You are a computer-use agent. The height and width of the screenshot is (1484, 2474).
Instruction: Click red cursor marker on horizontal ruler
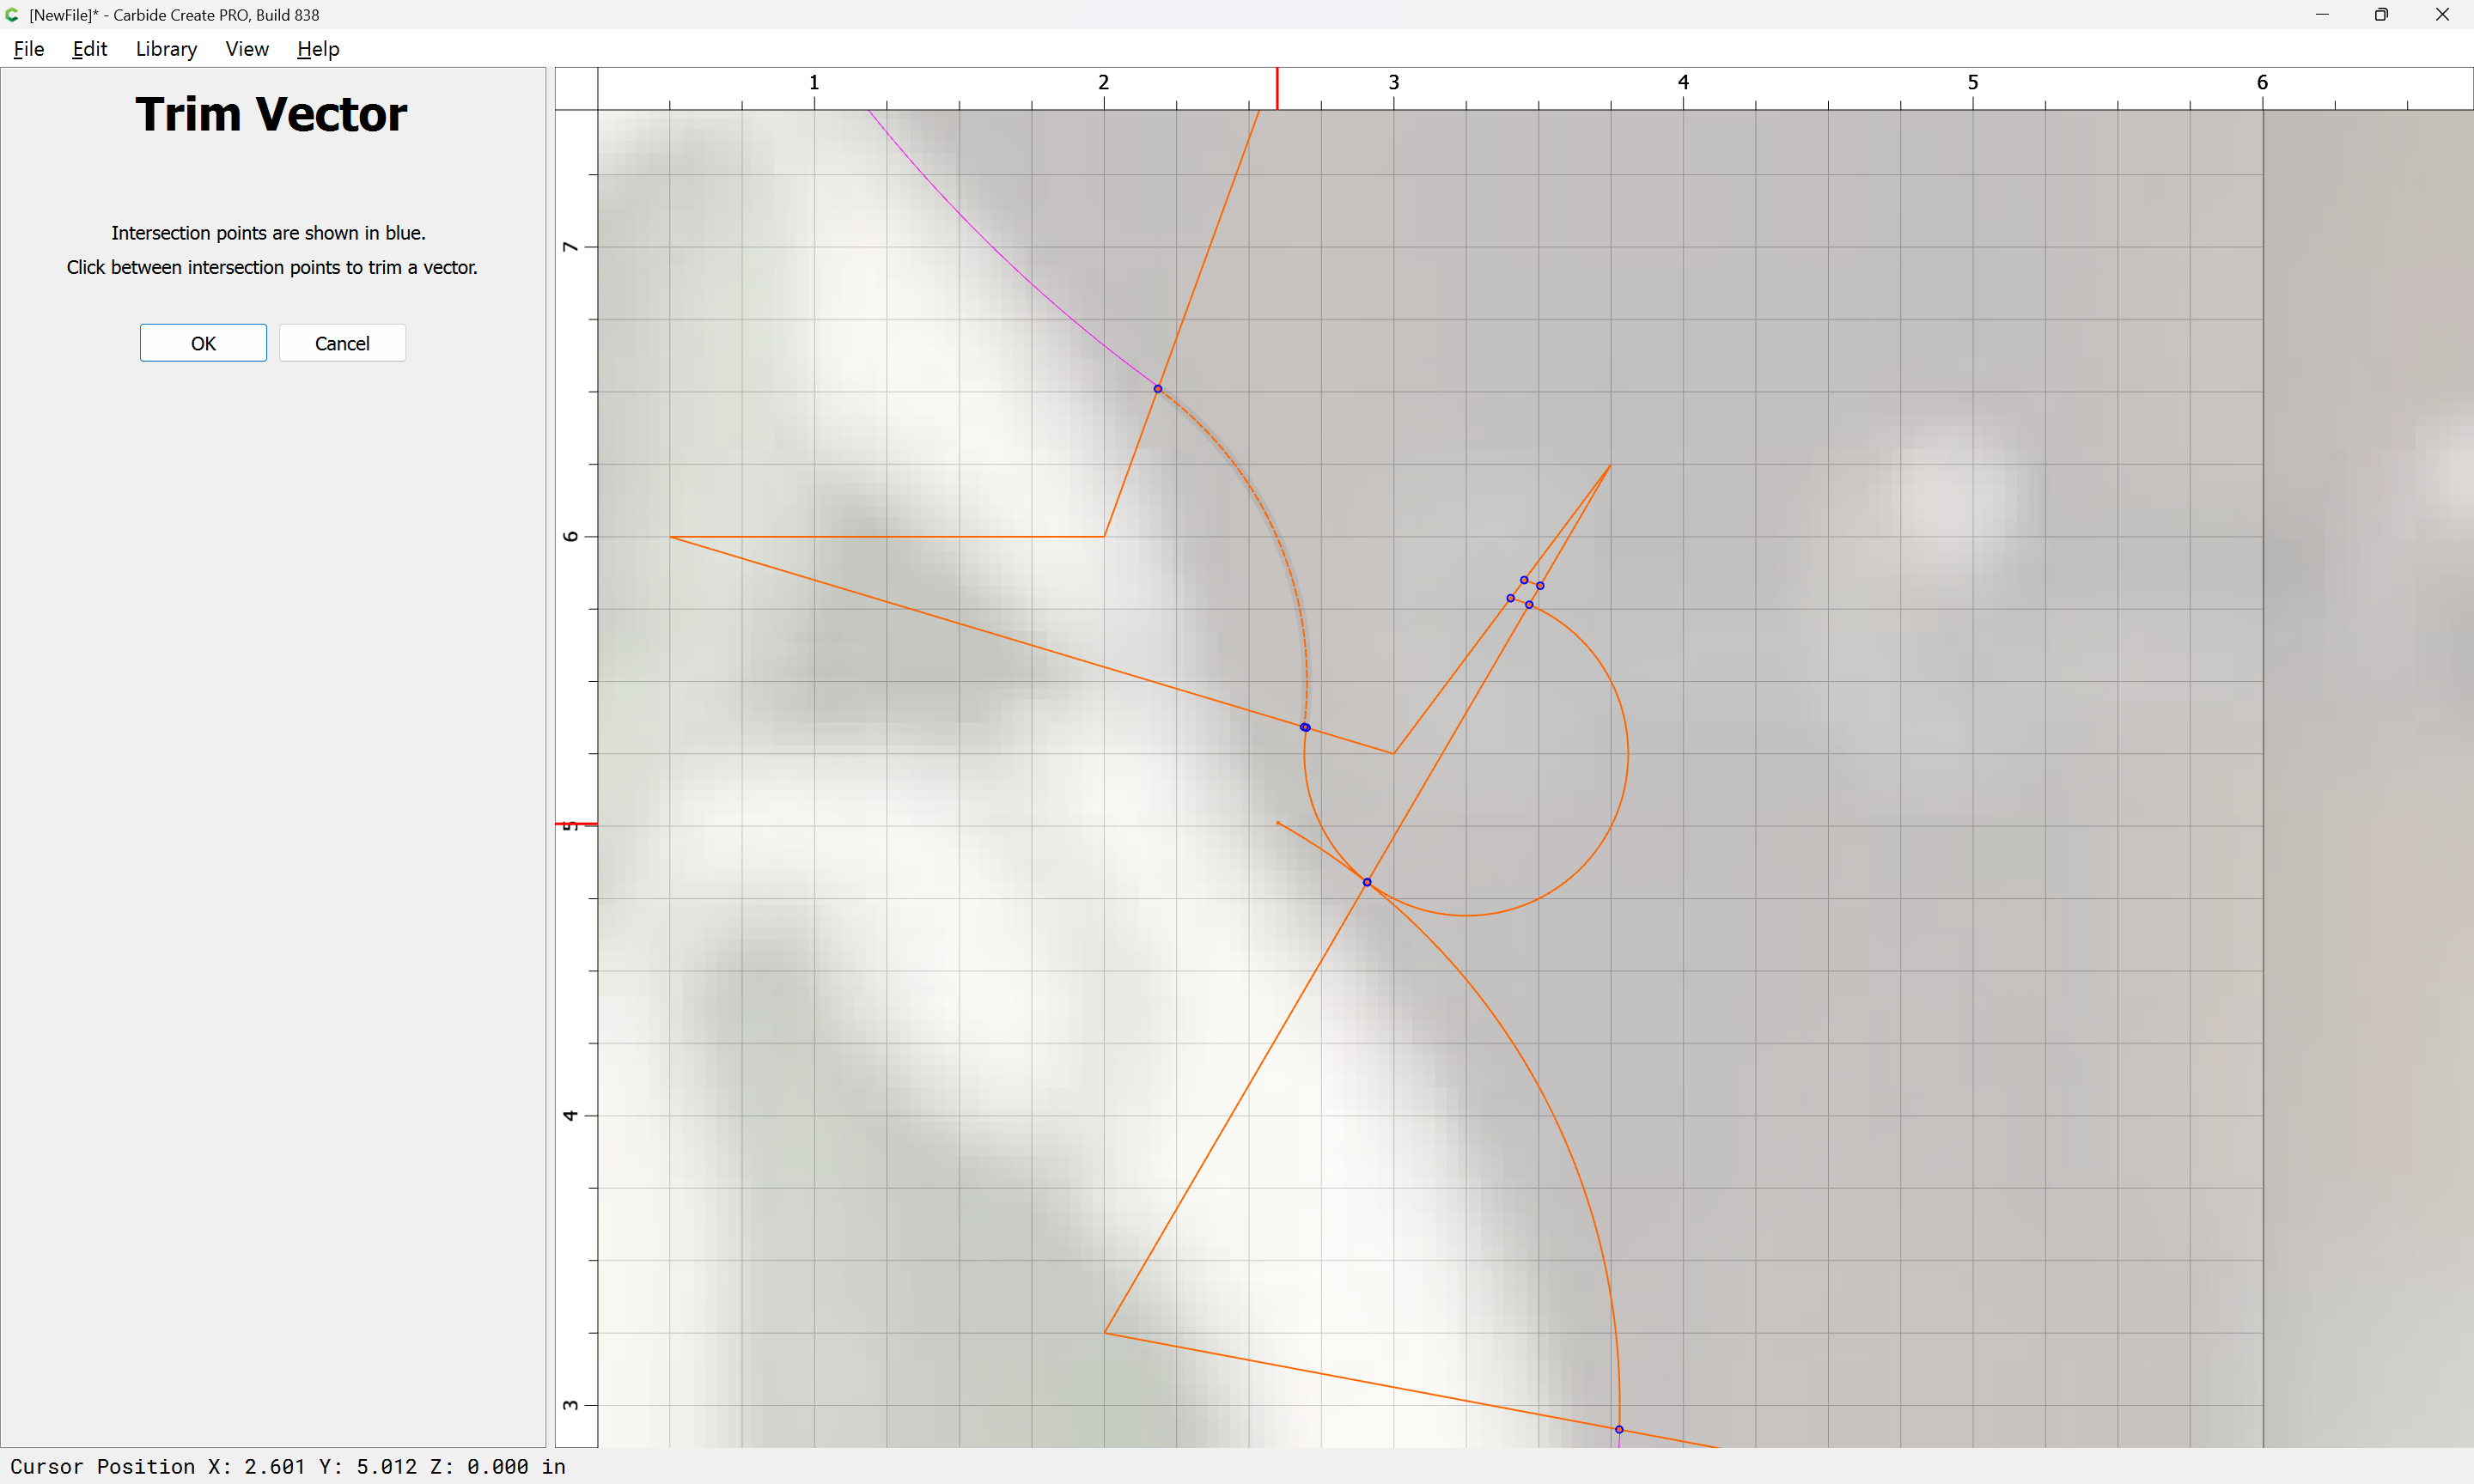click(1277, 88)
